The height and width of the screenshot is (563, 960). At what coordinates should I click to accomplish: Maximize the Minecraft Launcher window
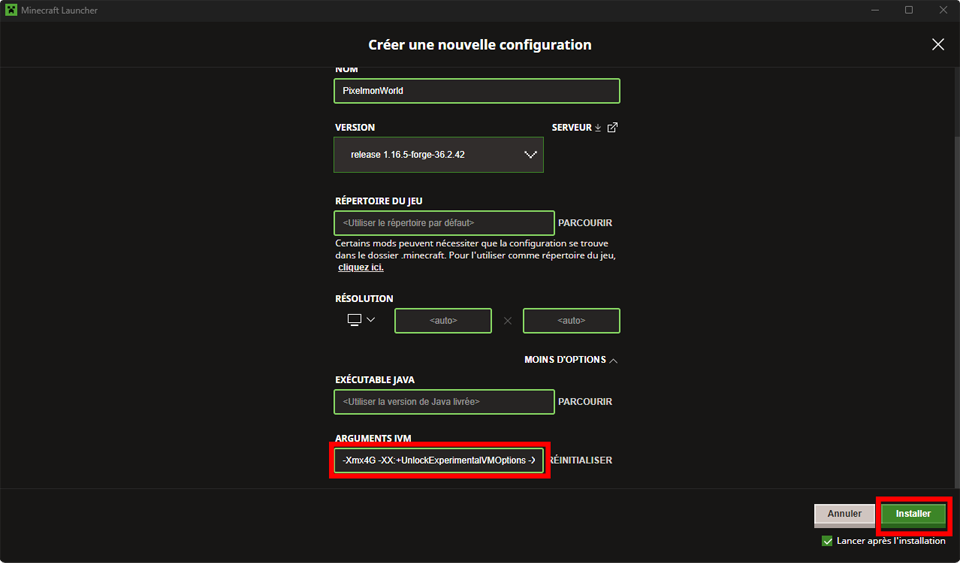(x=909, y=10)
